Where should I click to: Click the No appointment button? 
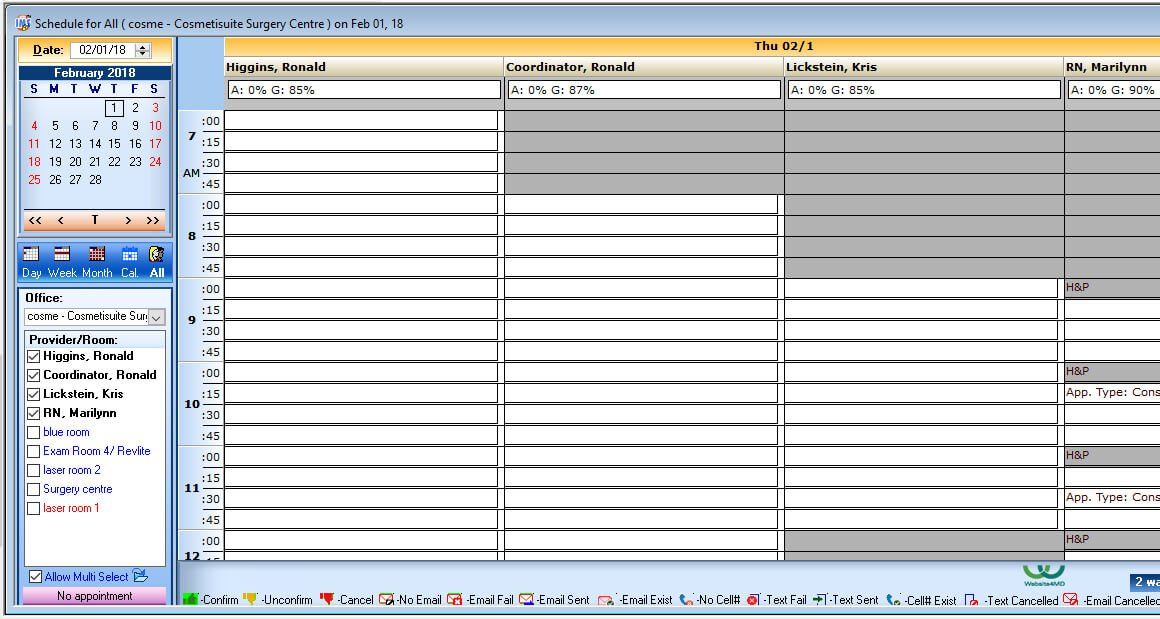pyautogui.click(x=95, y=595)
